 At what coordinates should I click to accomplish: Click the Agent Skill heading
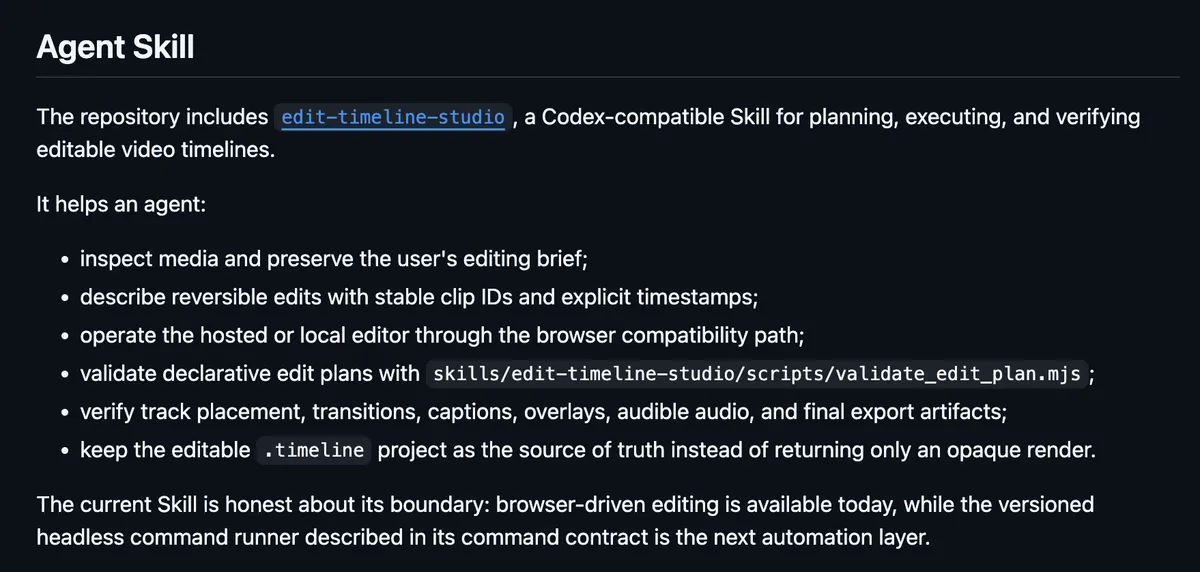click(115, 47)
